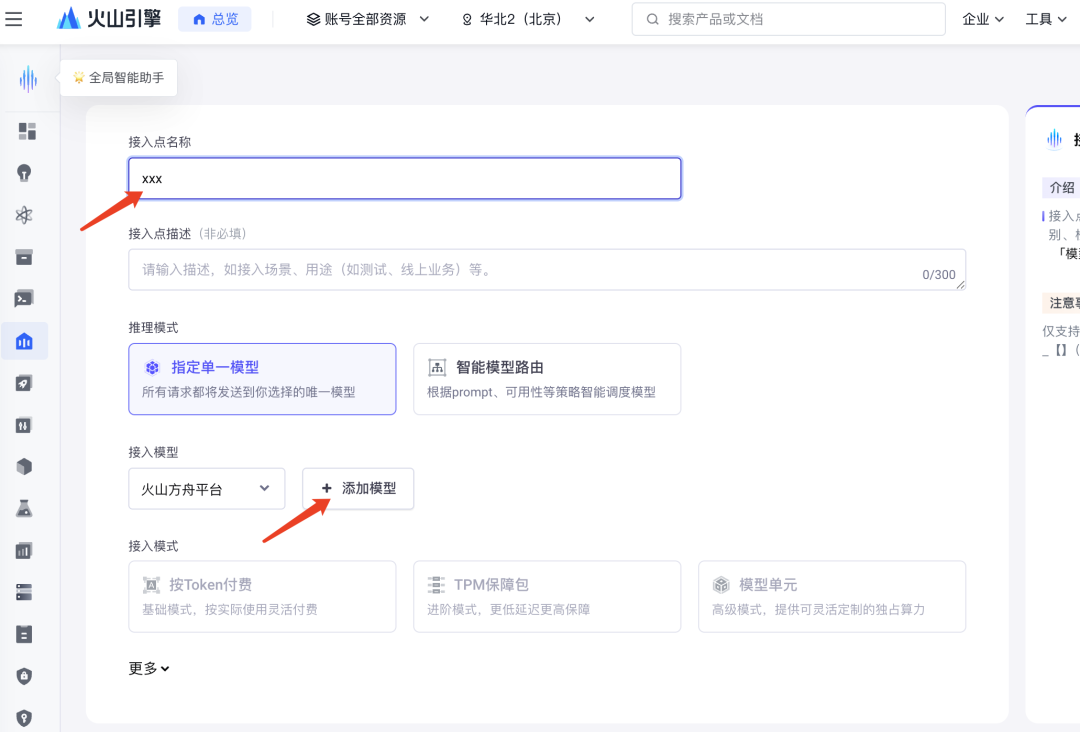The height and width of the screenshot is (732, 1080).
Task: Open the 火山方舟平台 dropdown
Action: [x=206, y=488]
